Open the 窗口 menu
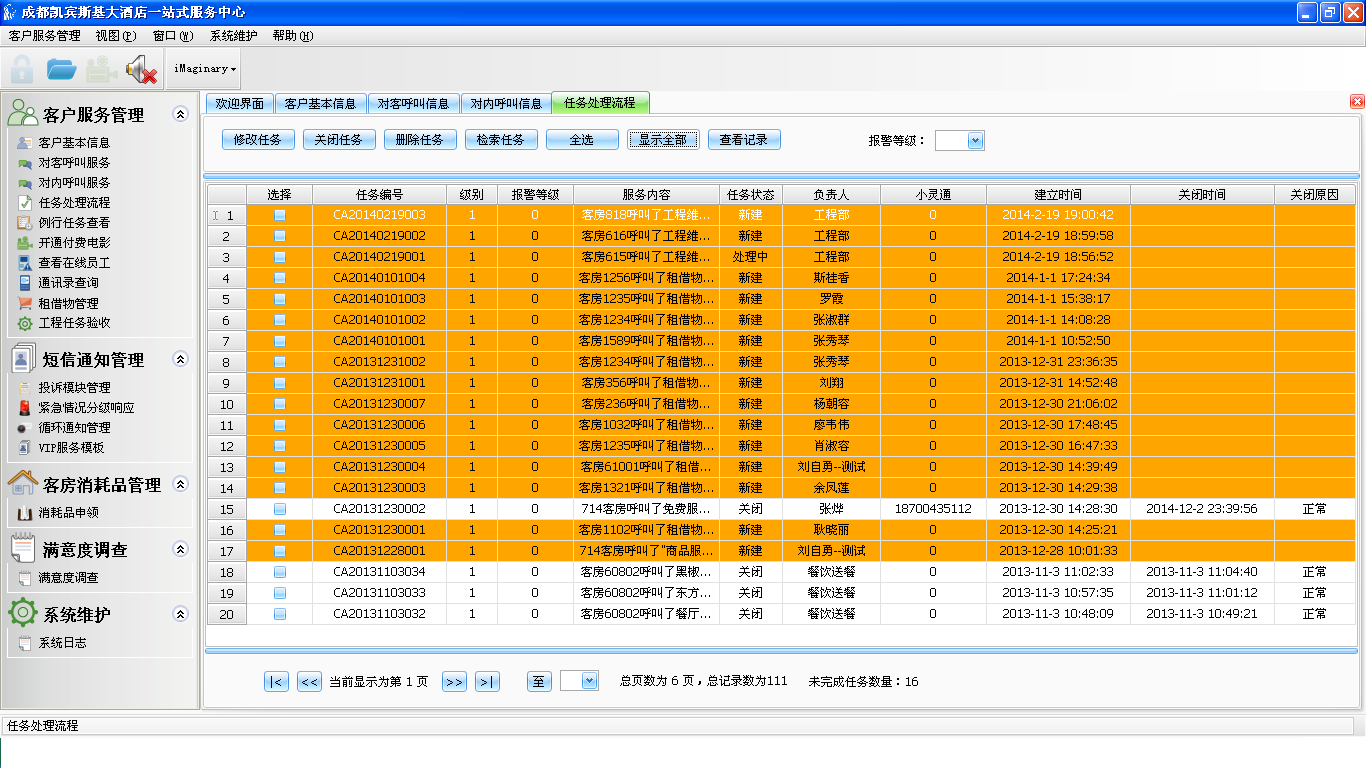The height and width of the screenshot is (768, 1366). pyautogui.click(x=173, y=36)
